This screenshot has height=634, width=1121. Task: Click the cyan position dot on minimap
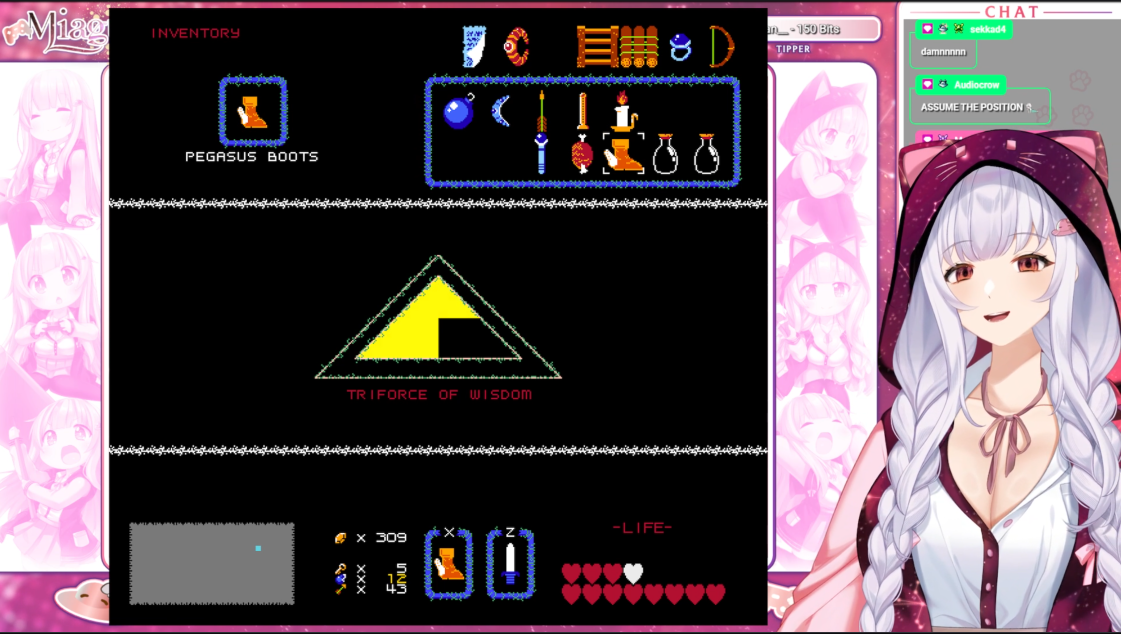(x=258, y=548)
